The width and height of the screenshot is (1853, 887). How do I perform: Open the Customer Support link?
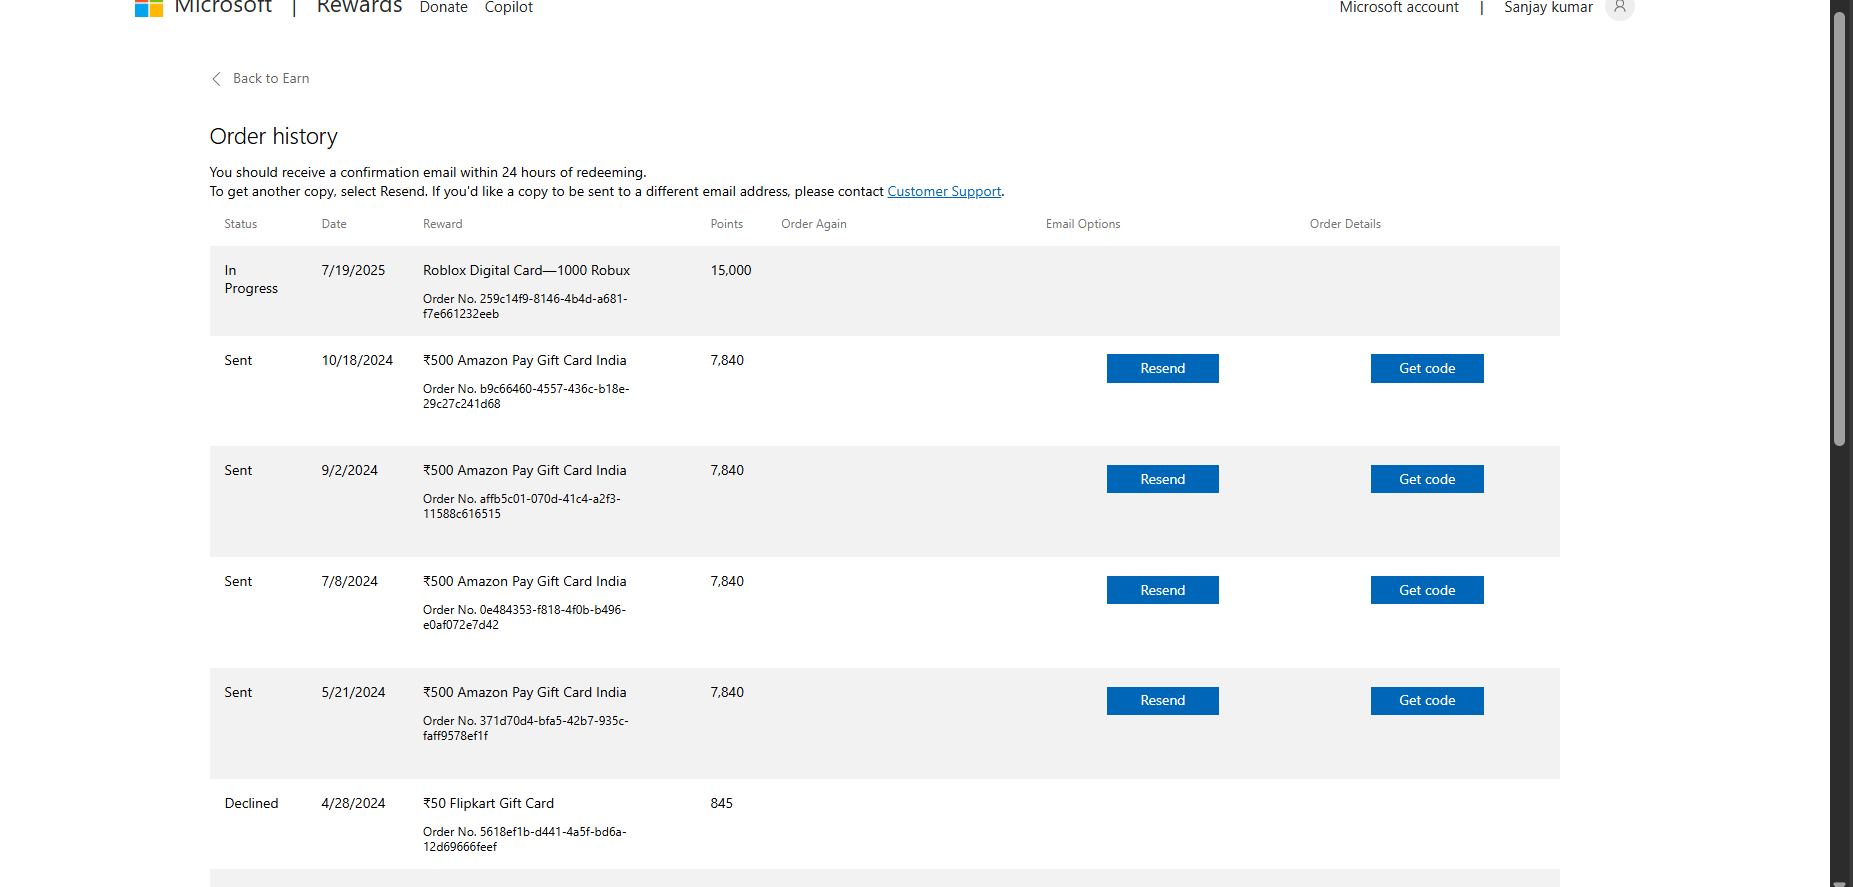[944, 191]
